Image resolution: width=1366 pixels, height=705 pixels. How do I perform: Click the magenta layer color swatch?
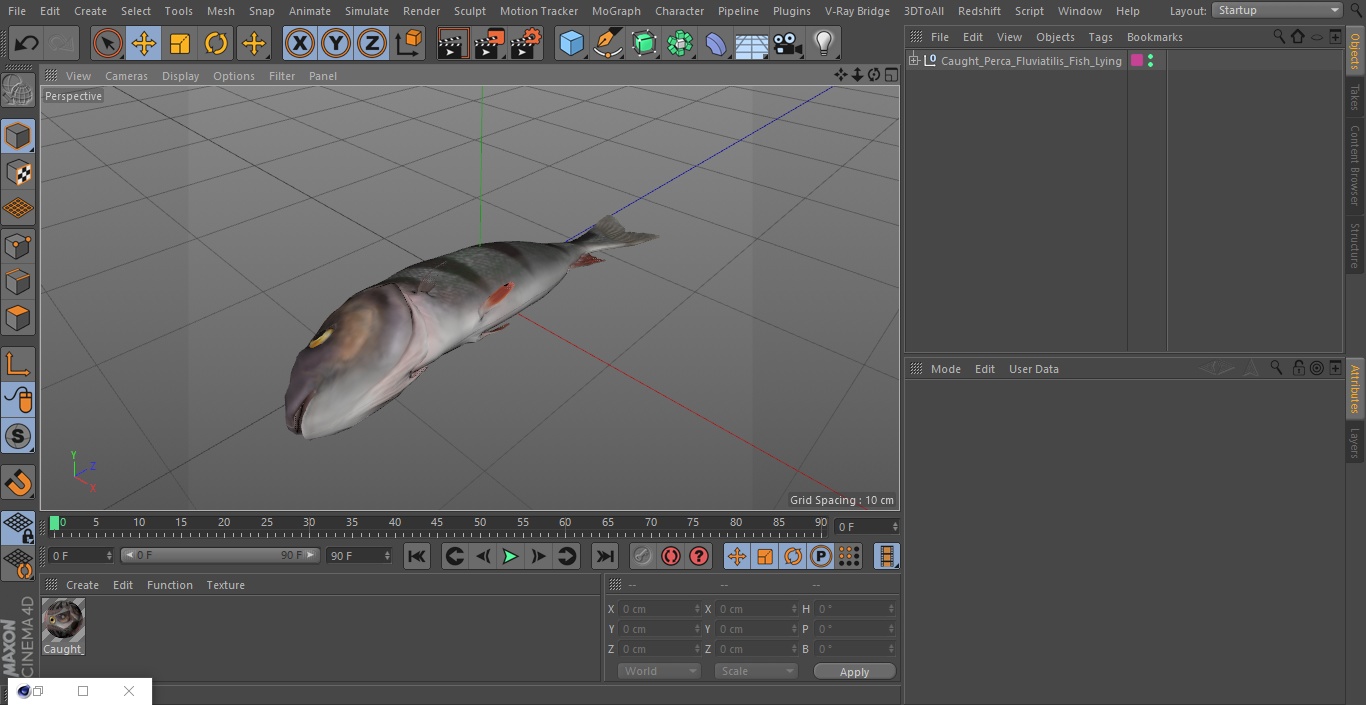pos(1137,61)
